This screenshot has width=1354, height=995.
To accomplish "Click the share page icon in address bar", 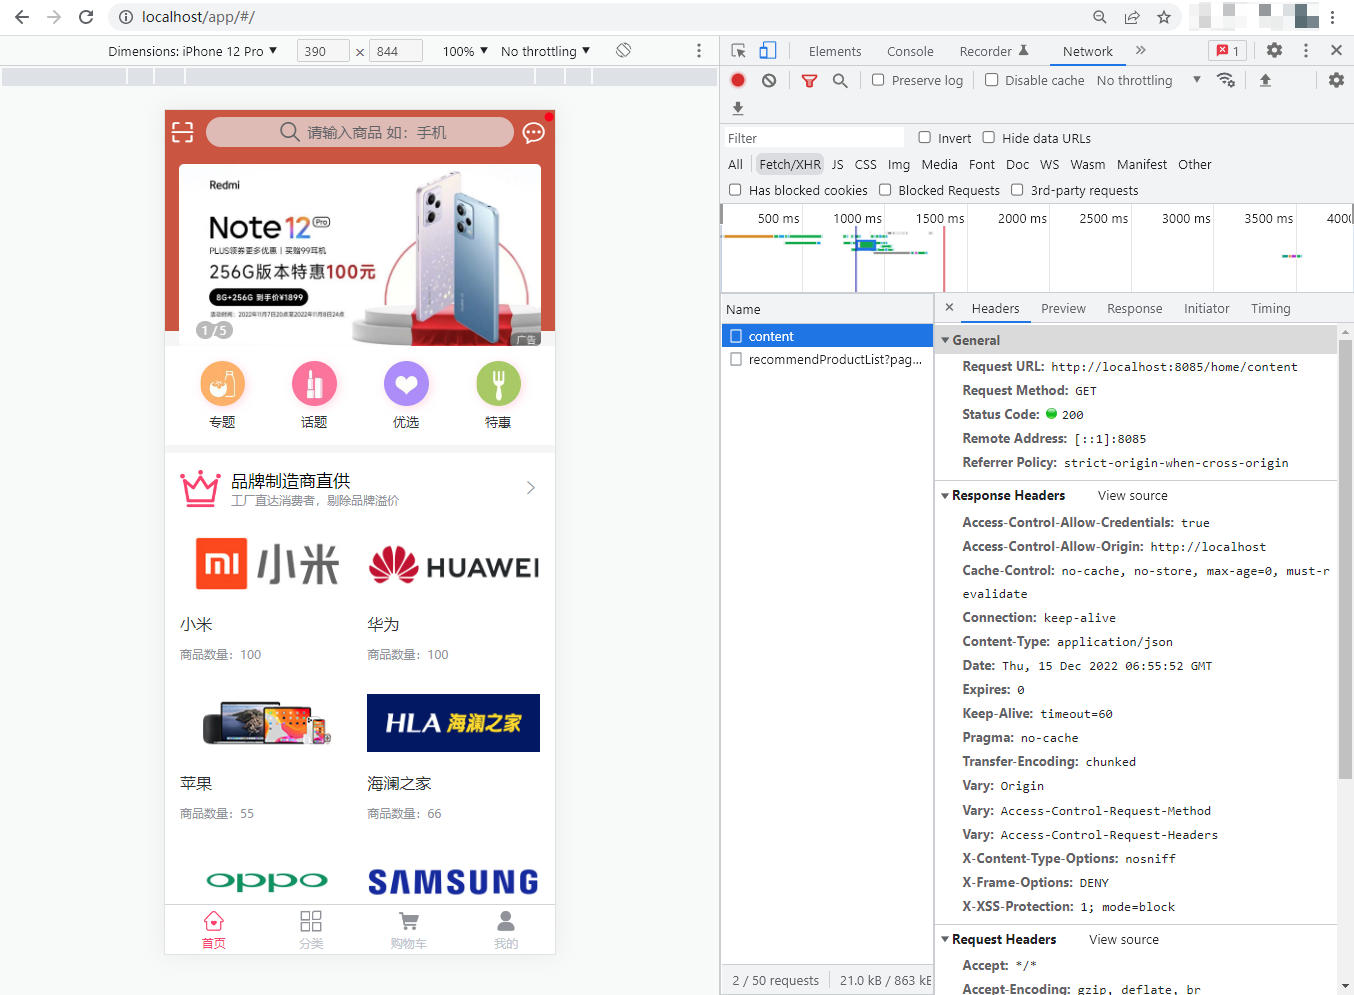I will [1132, 17].
